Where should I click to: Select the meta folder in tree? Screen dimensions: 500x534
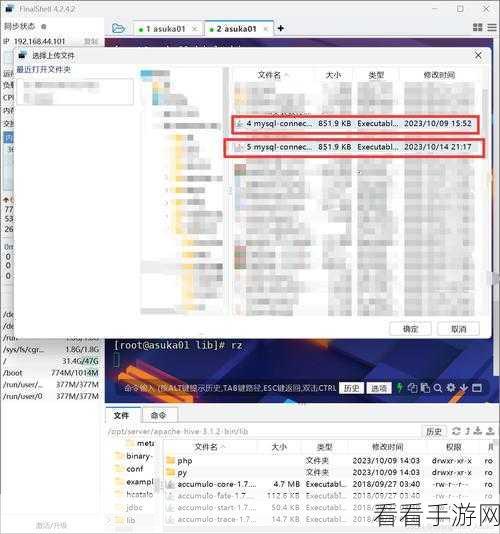pos(145,443)
